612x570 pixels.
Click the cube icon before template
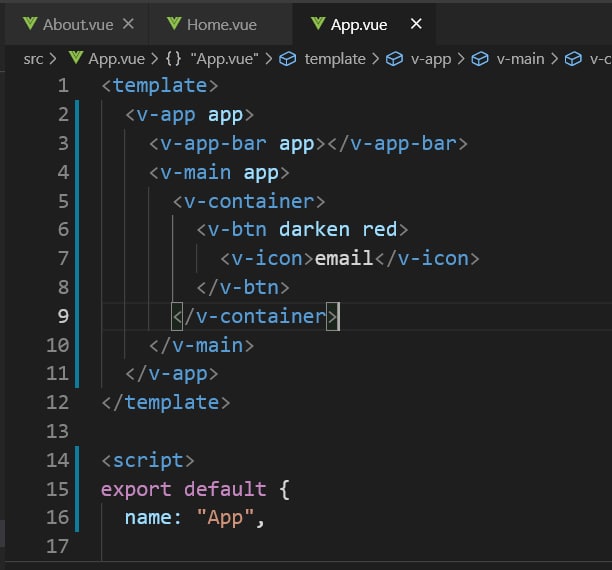click(x=288, y=59)
